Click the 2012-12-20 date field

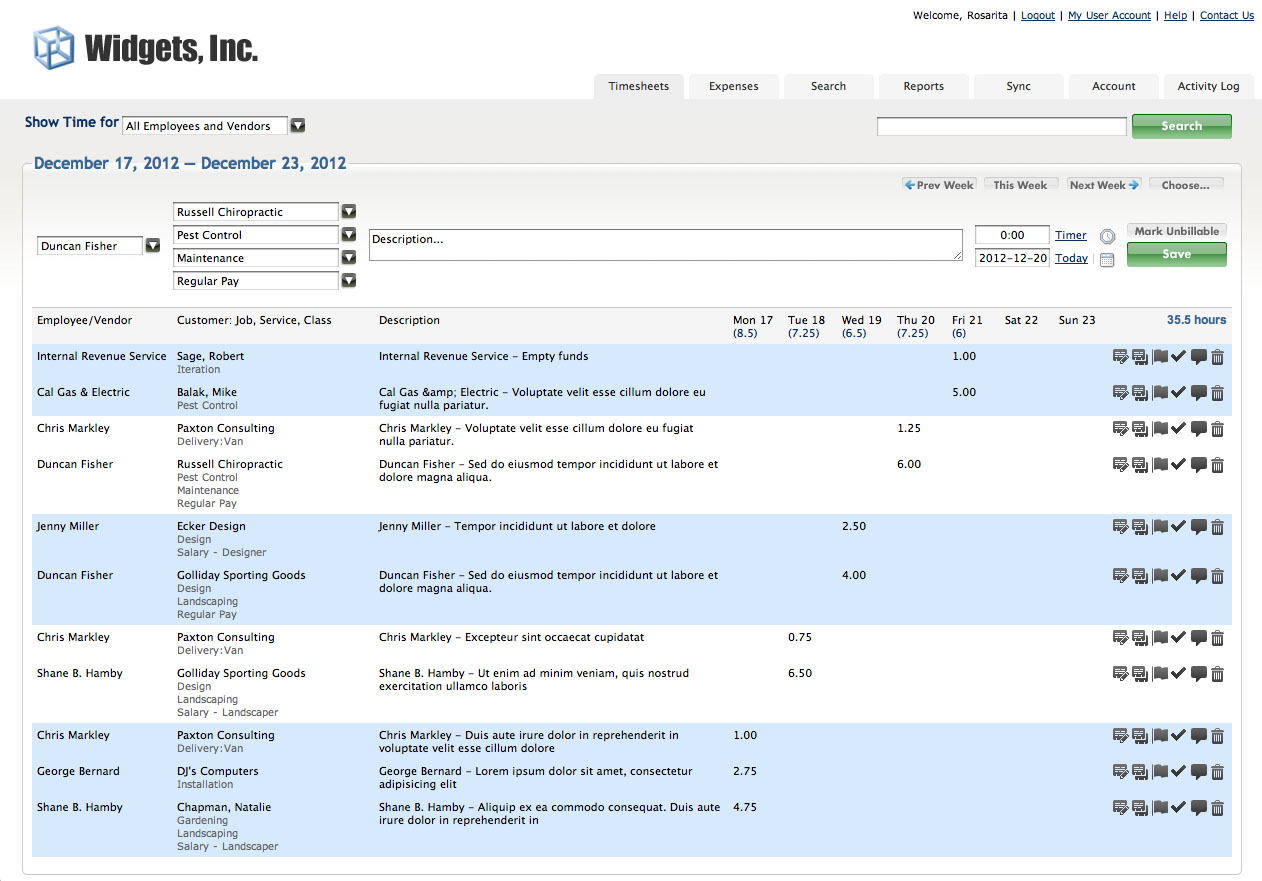click(x=1012, y=258)
